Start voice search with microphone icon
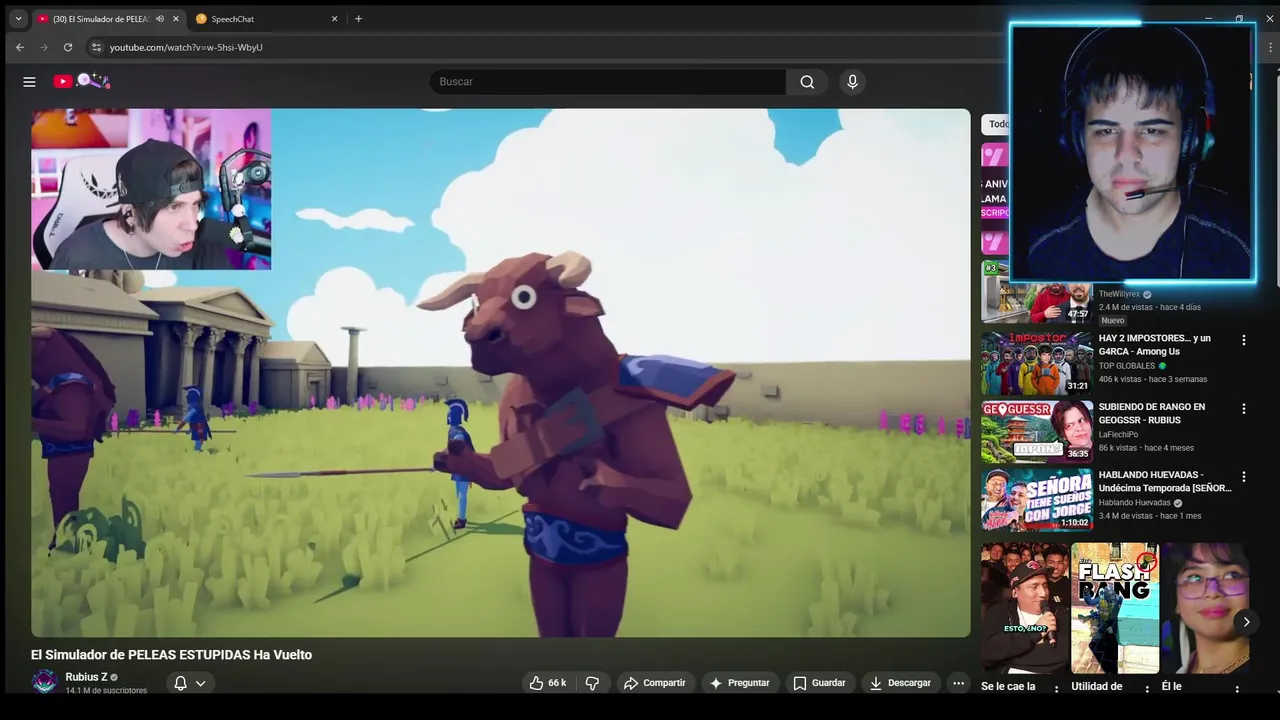The width and height of the screenshot is (1280, 720). (852, 82)
